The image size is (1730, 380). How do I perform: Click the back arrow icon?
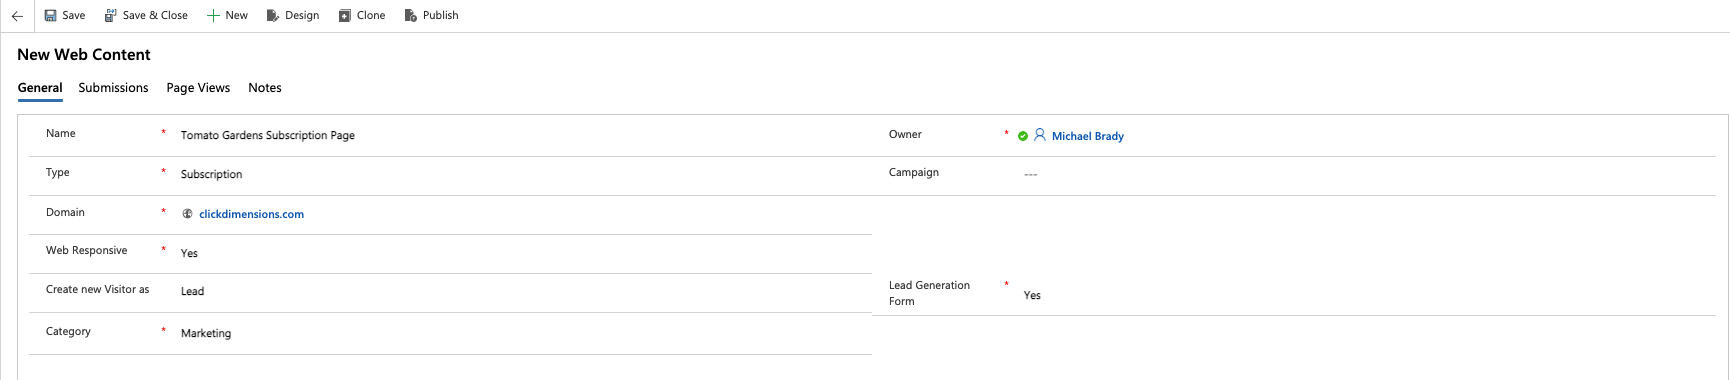[17, 16]
